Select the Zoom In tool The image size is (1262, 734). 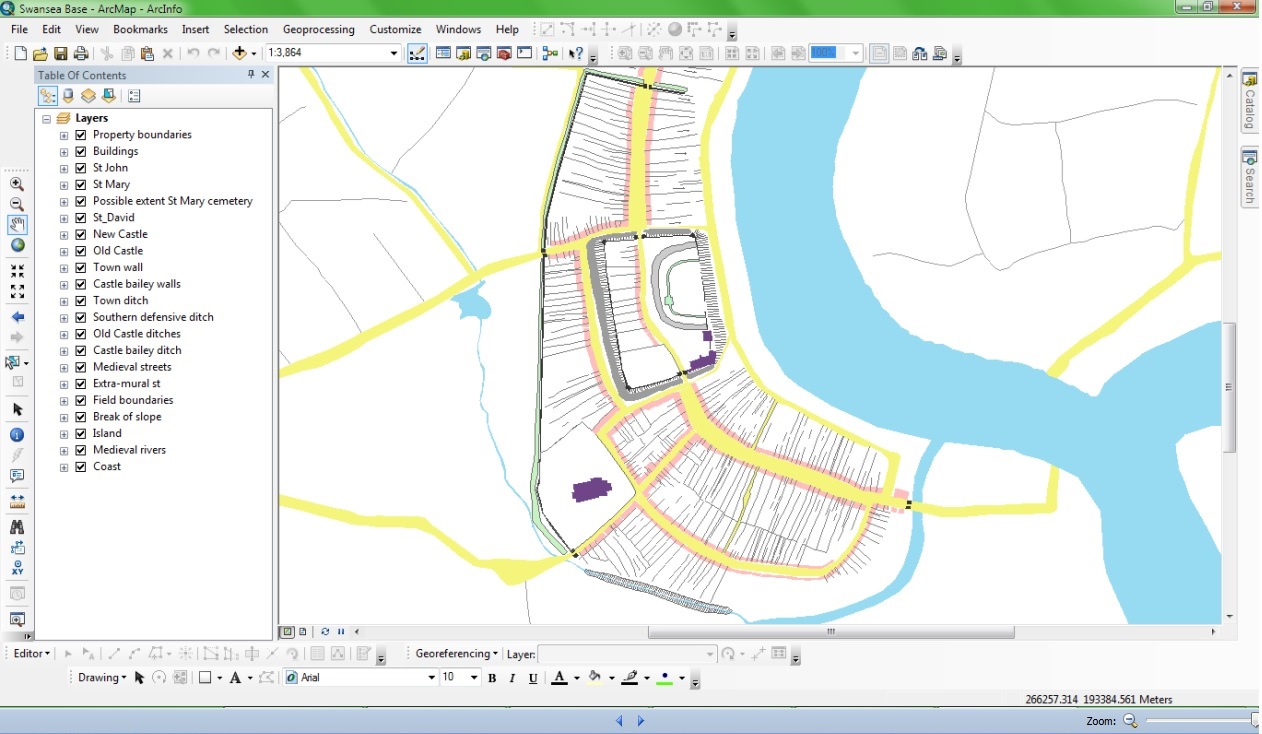click(16, 184)
